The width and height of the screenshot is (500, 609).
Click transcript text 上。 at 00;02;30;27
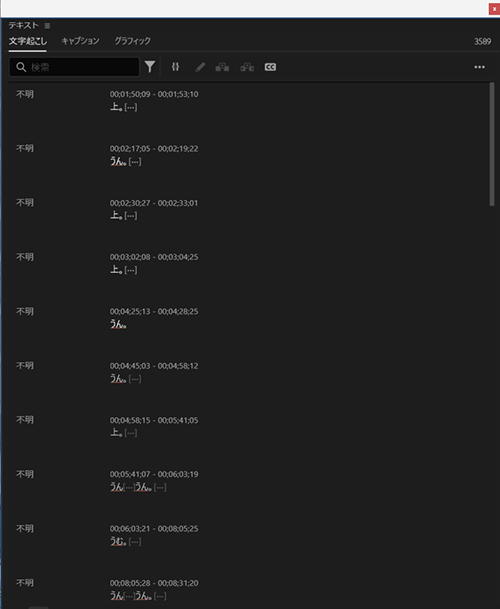(116, 216)
